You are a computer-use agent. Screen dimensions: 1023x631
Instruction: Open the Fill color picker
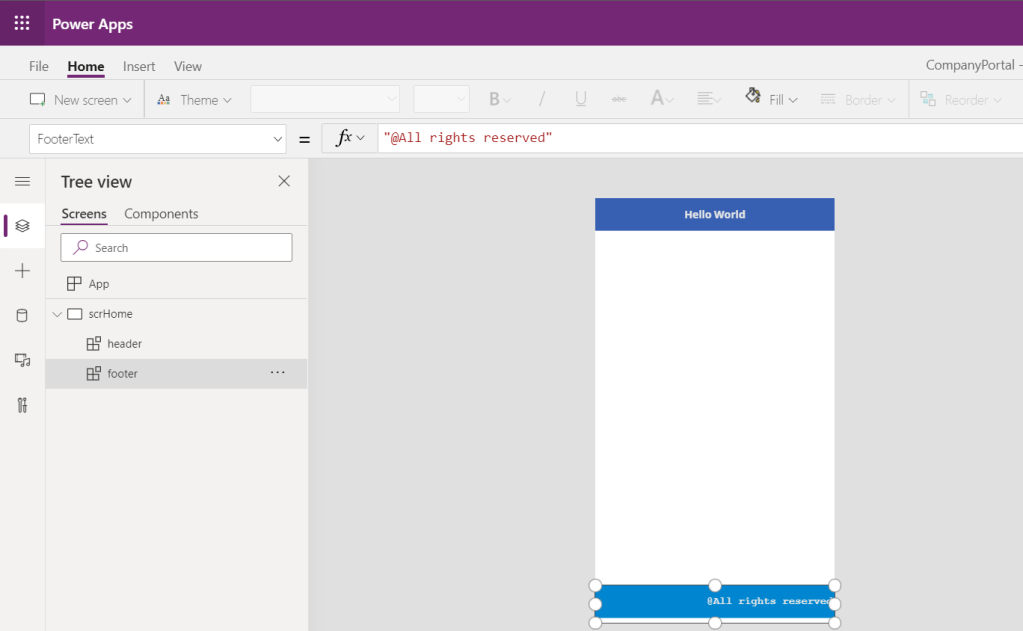(771, 100)
